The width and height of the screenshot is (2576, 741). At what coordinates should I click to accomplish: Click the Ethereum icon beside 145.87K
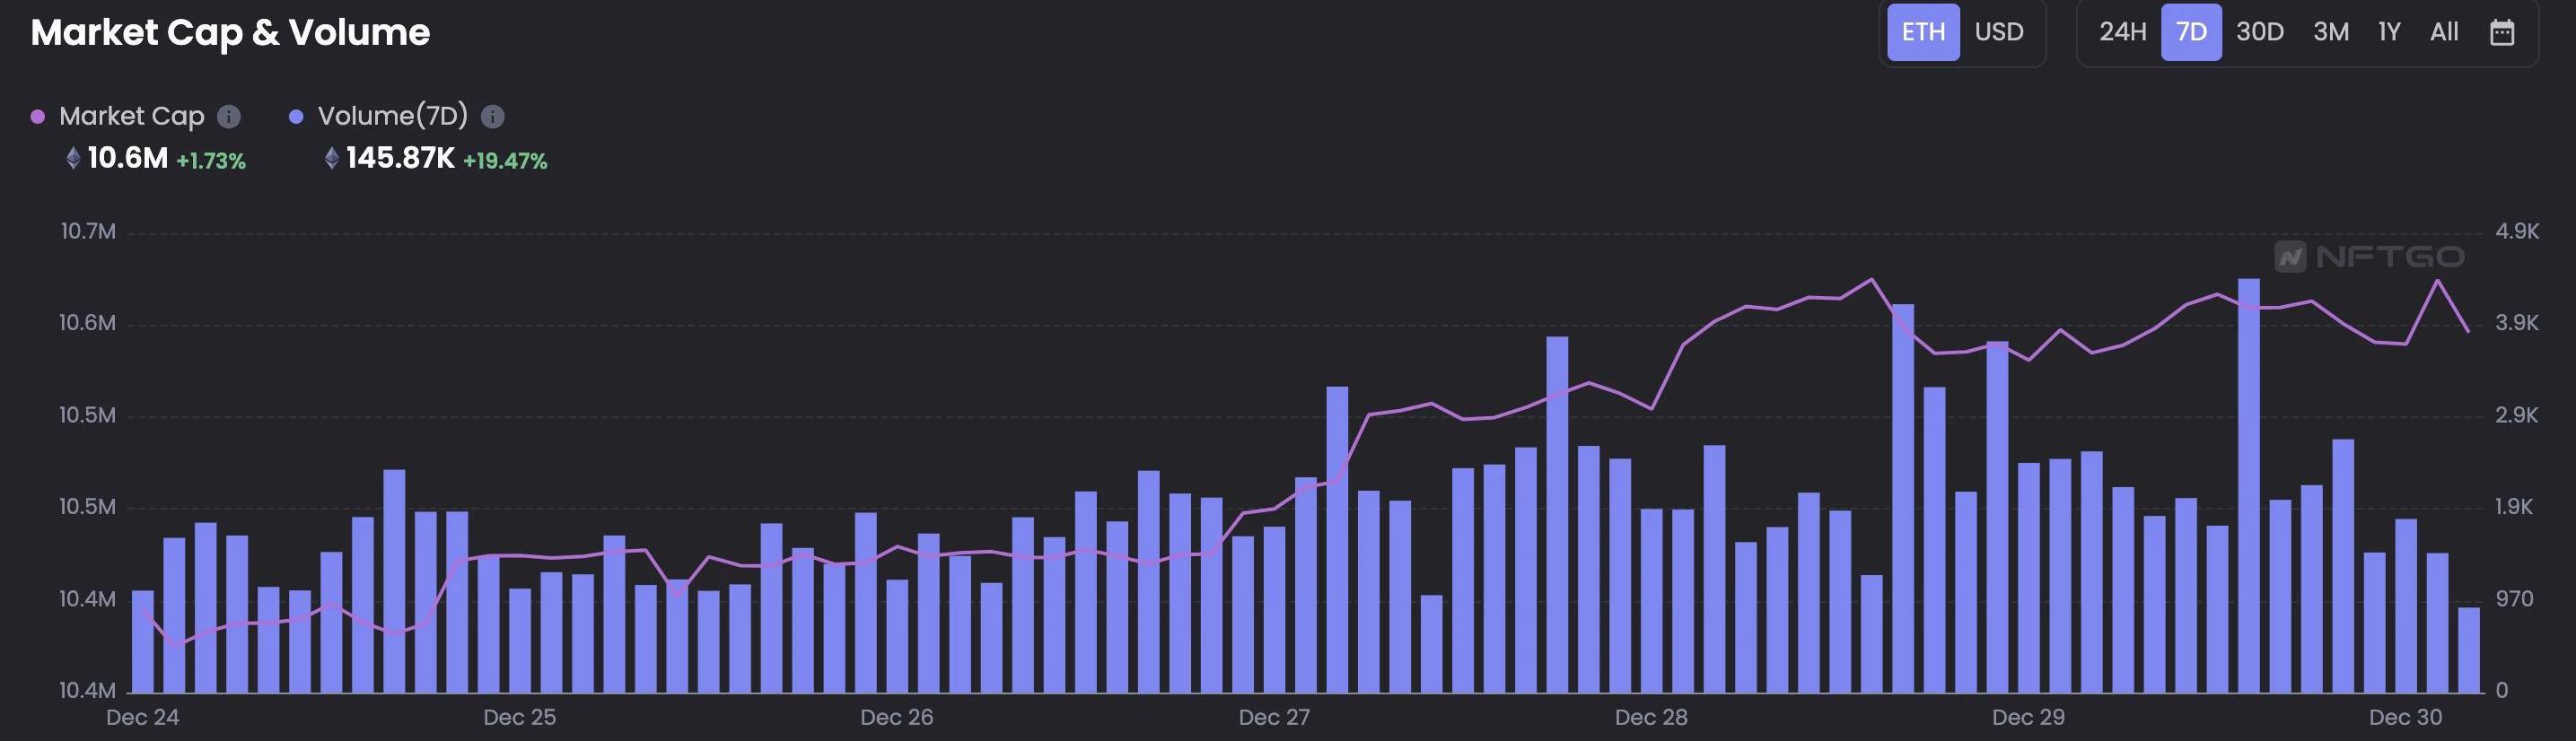[332, 158]
